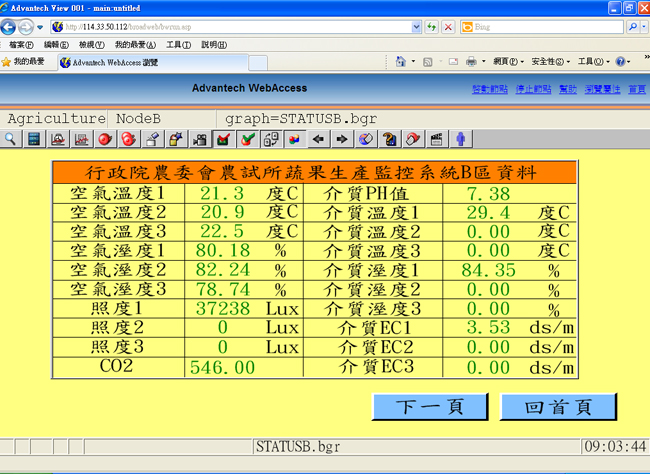Open the 安全性(S) safety dropdown

coord(551,62)
